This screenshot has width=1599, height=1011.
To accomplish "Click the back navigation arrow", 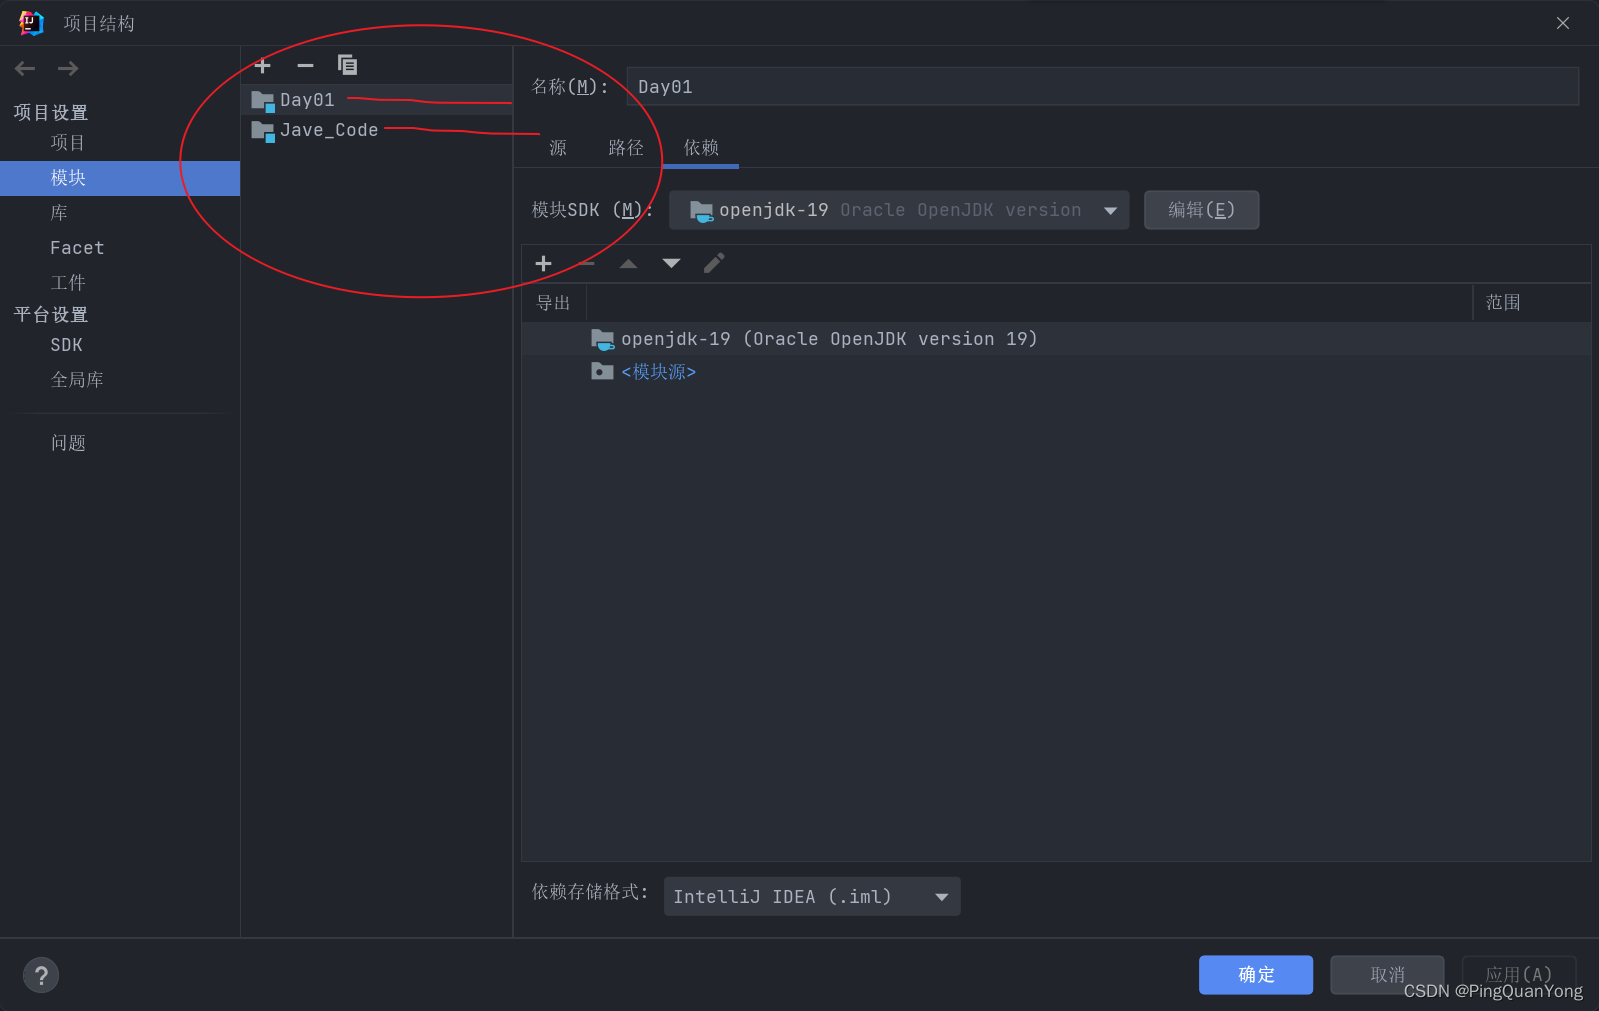I will click(25, 68).
